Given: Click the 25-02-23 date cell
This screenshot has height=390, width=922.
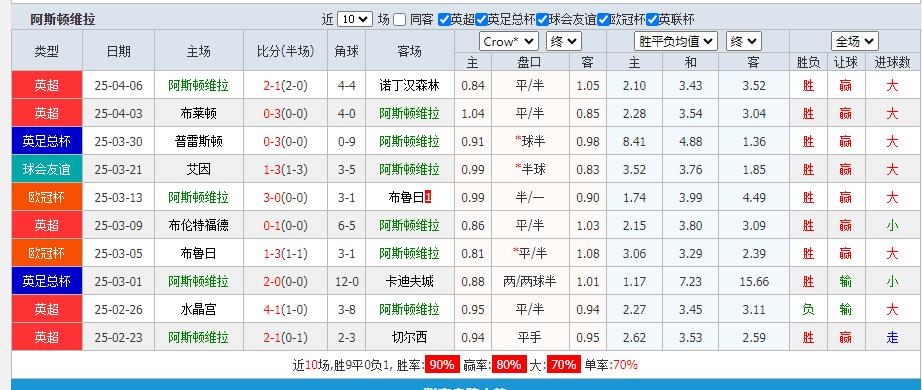Looking at the screenshot, I should coord(118,338).
